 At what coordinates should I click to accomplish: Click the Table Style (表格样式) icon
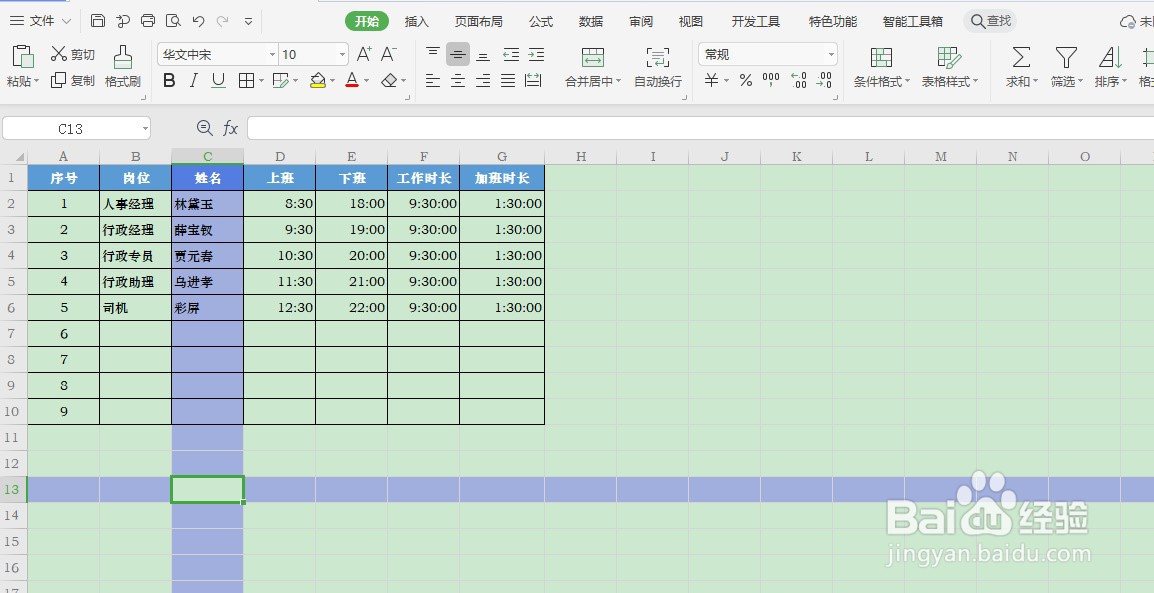pos(949,57)
